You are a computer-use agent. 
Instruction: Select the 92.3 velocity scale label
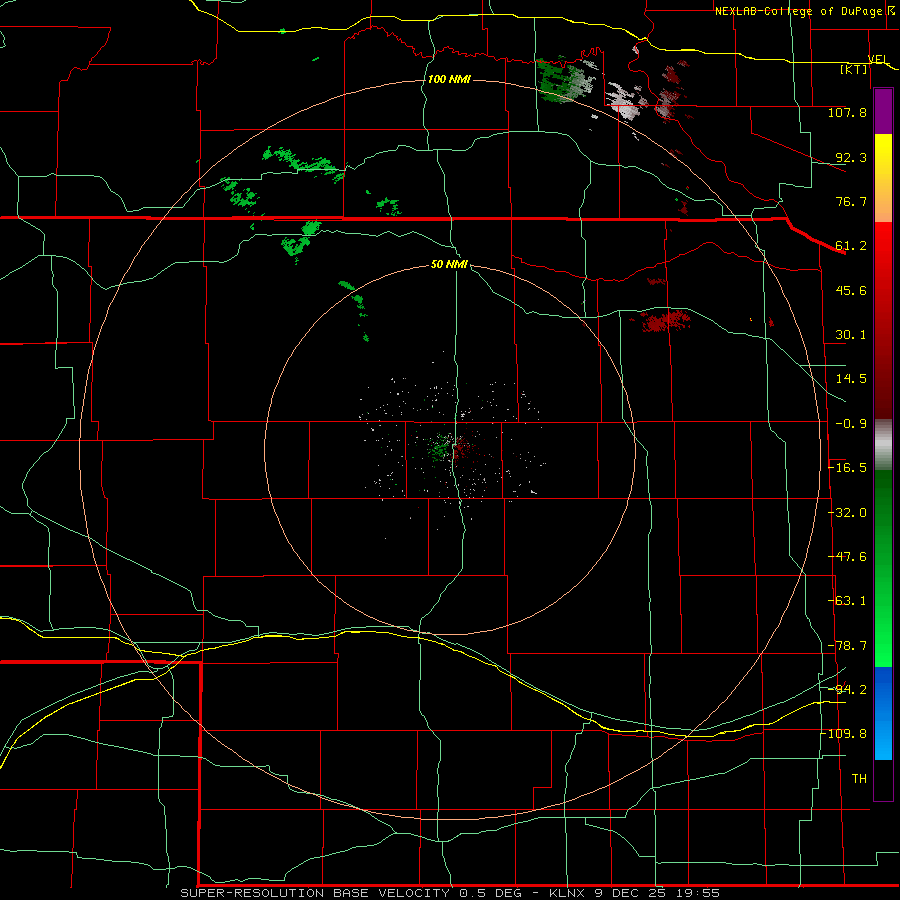click(x=851, y=157)
